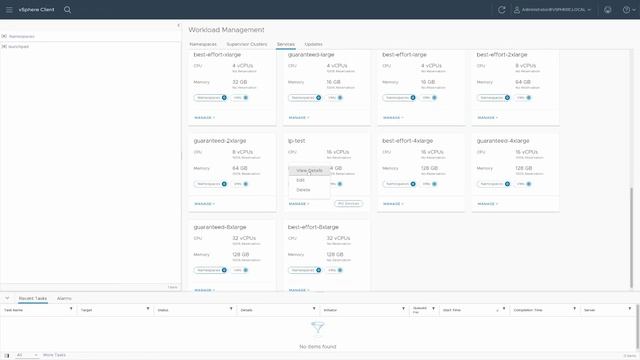Viewport: 640px width, 360px height.
Task: Switch to the Recent Tasks tab
Action: (x=33, y=299)
